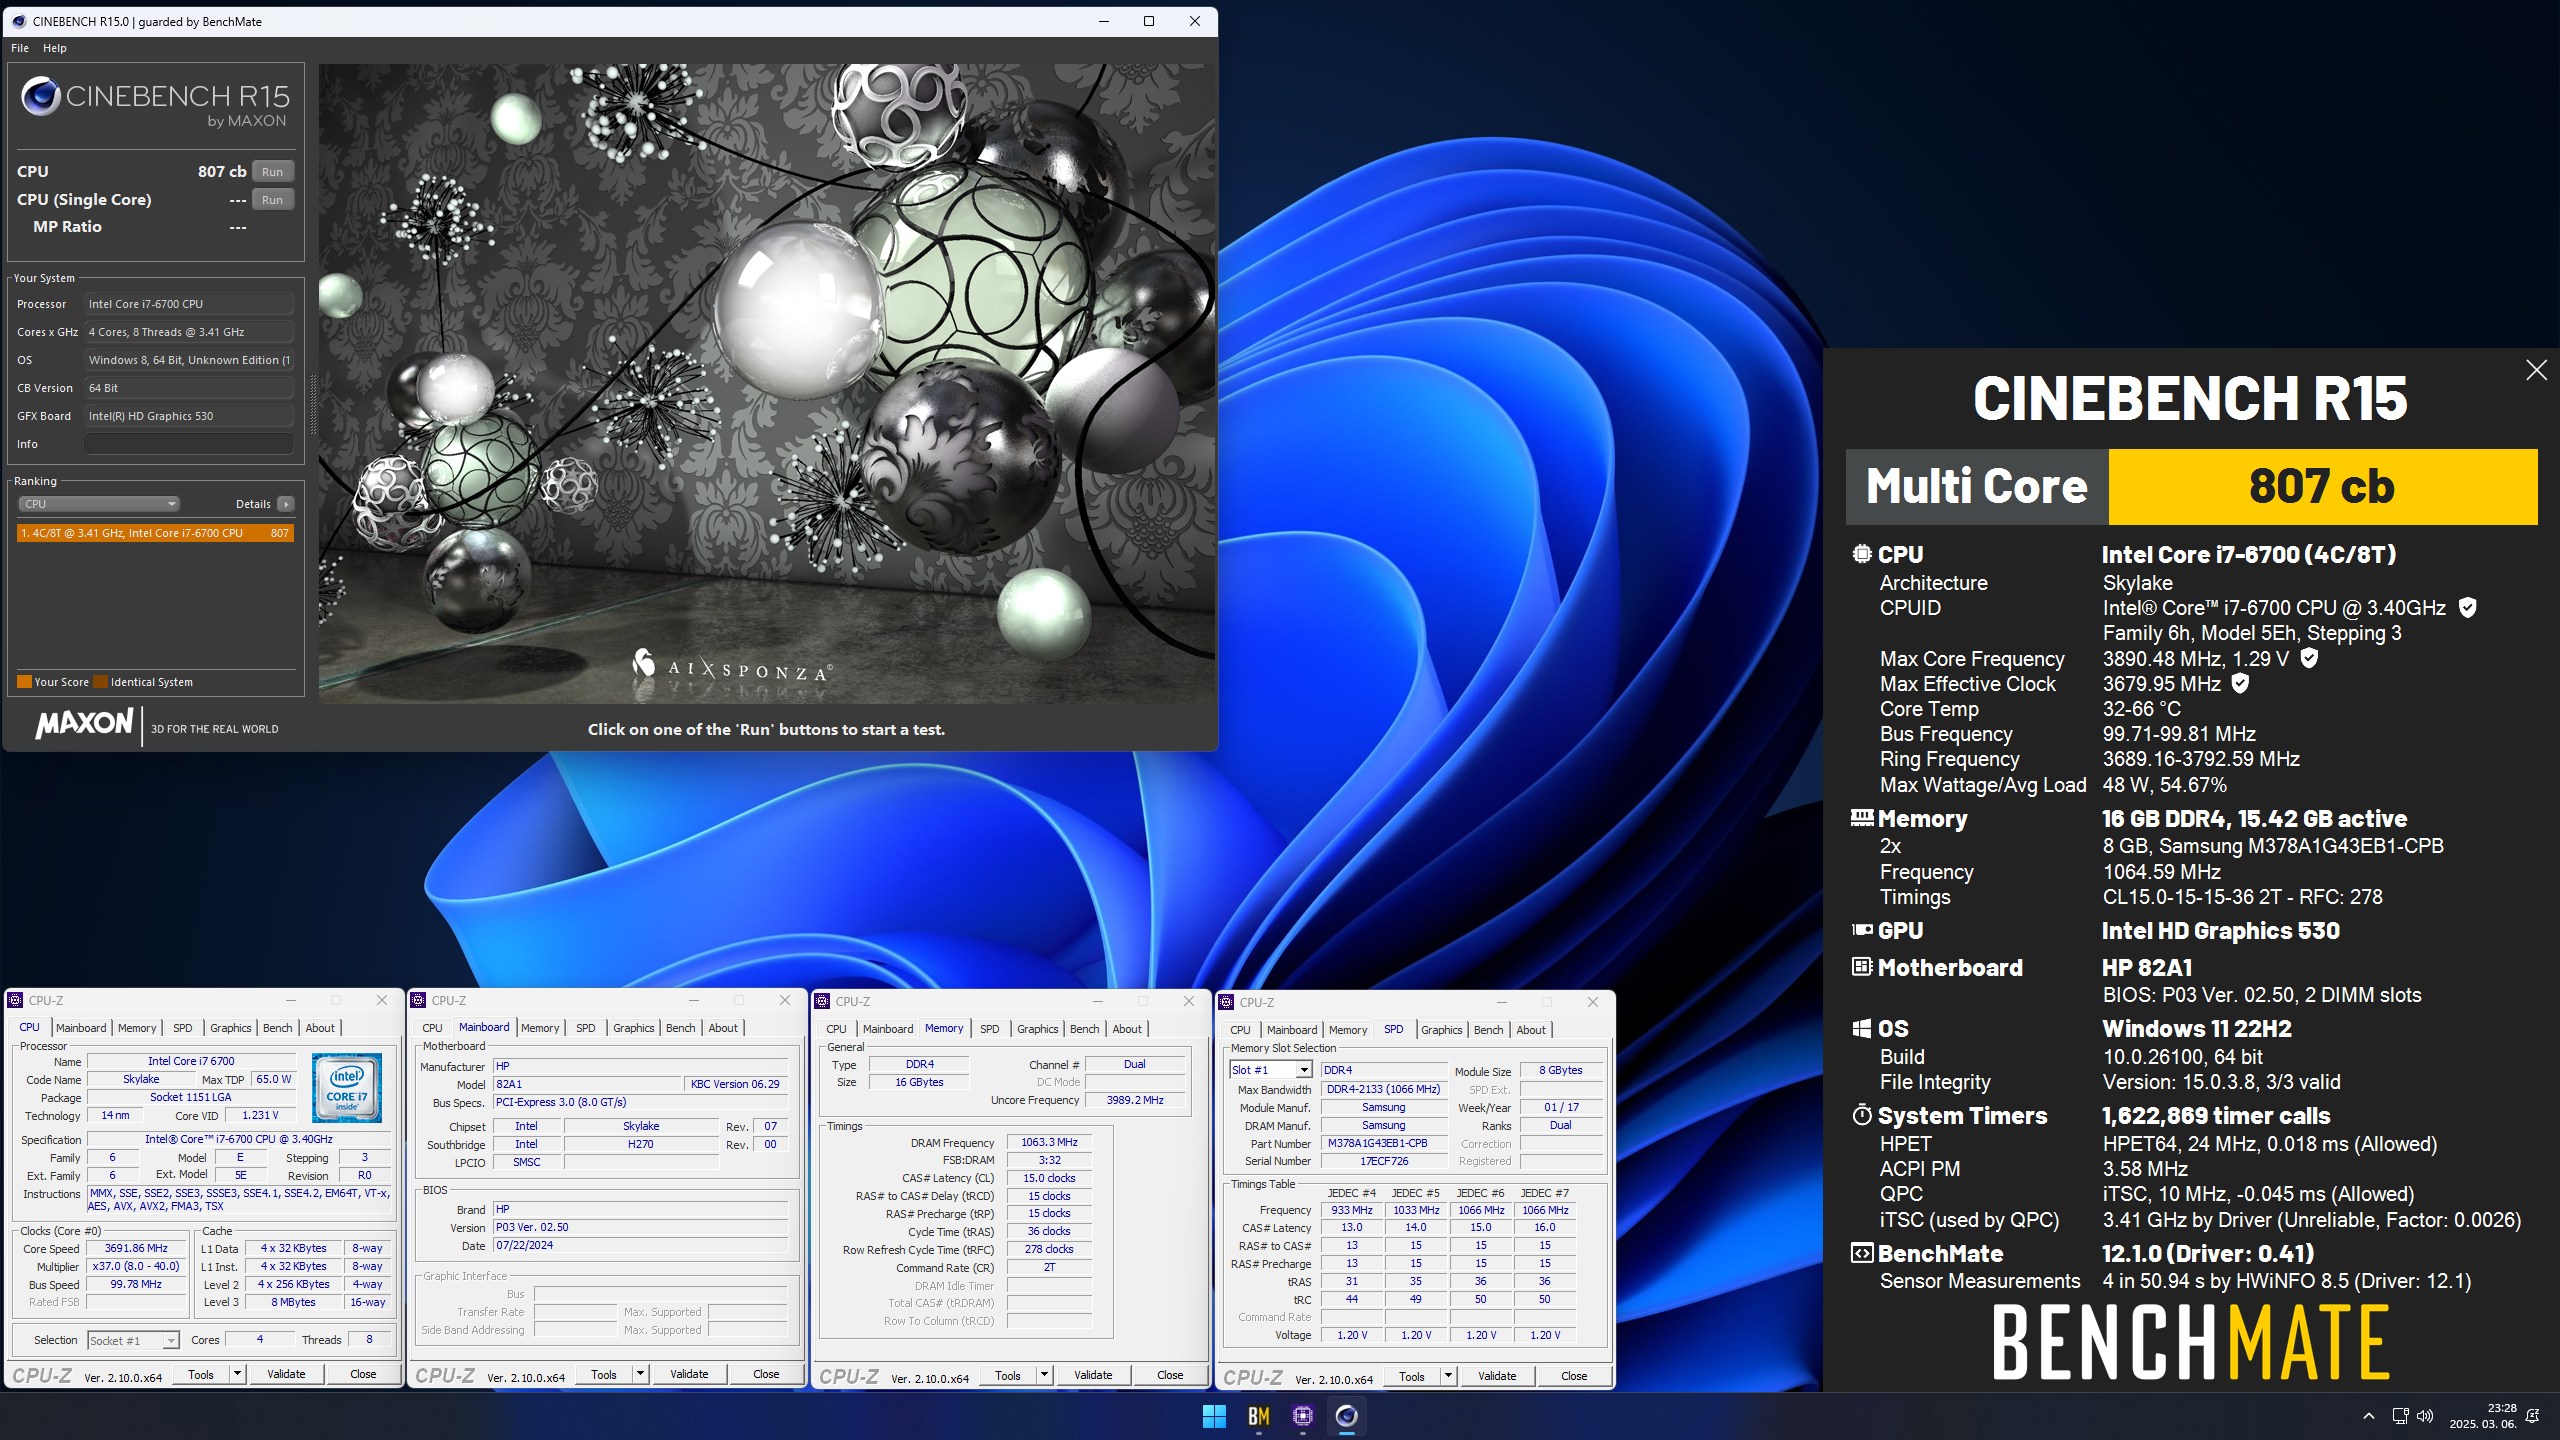
Task: Click BenchMate version section icon
Action: 1861,1253
